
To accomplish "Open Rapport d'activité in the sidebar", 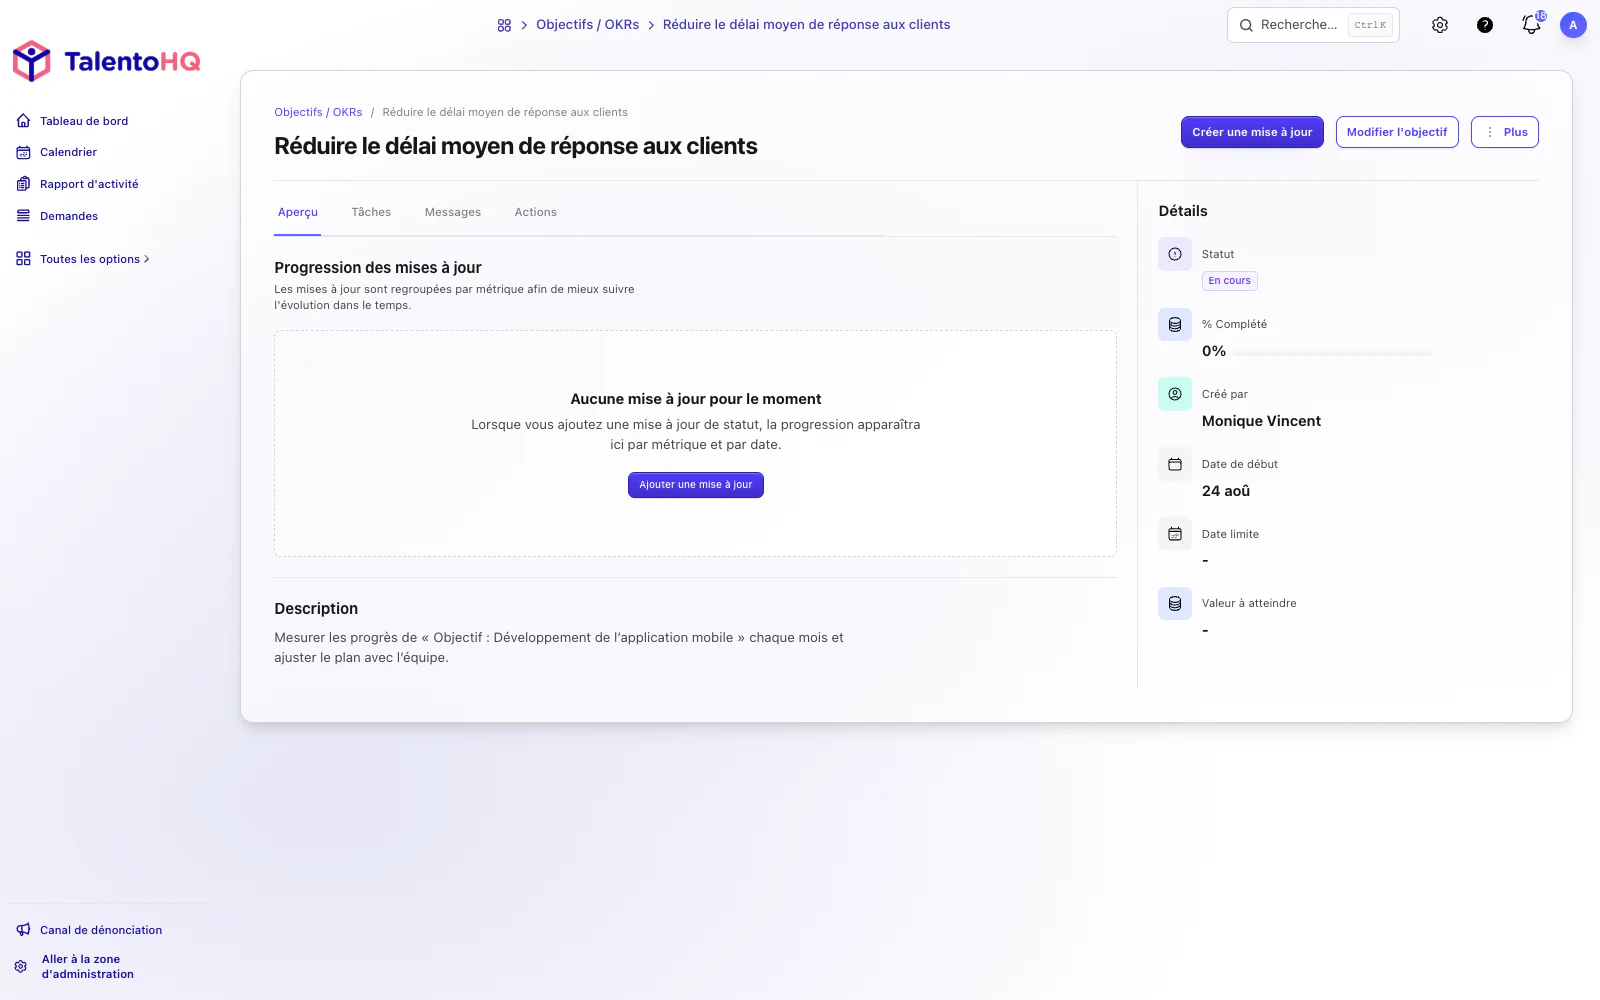I will click(x=89, y=184).
